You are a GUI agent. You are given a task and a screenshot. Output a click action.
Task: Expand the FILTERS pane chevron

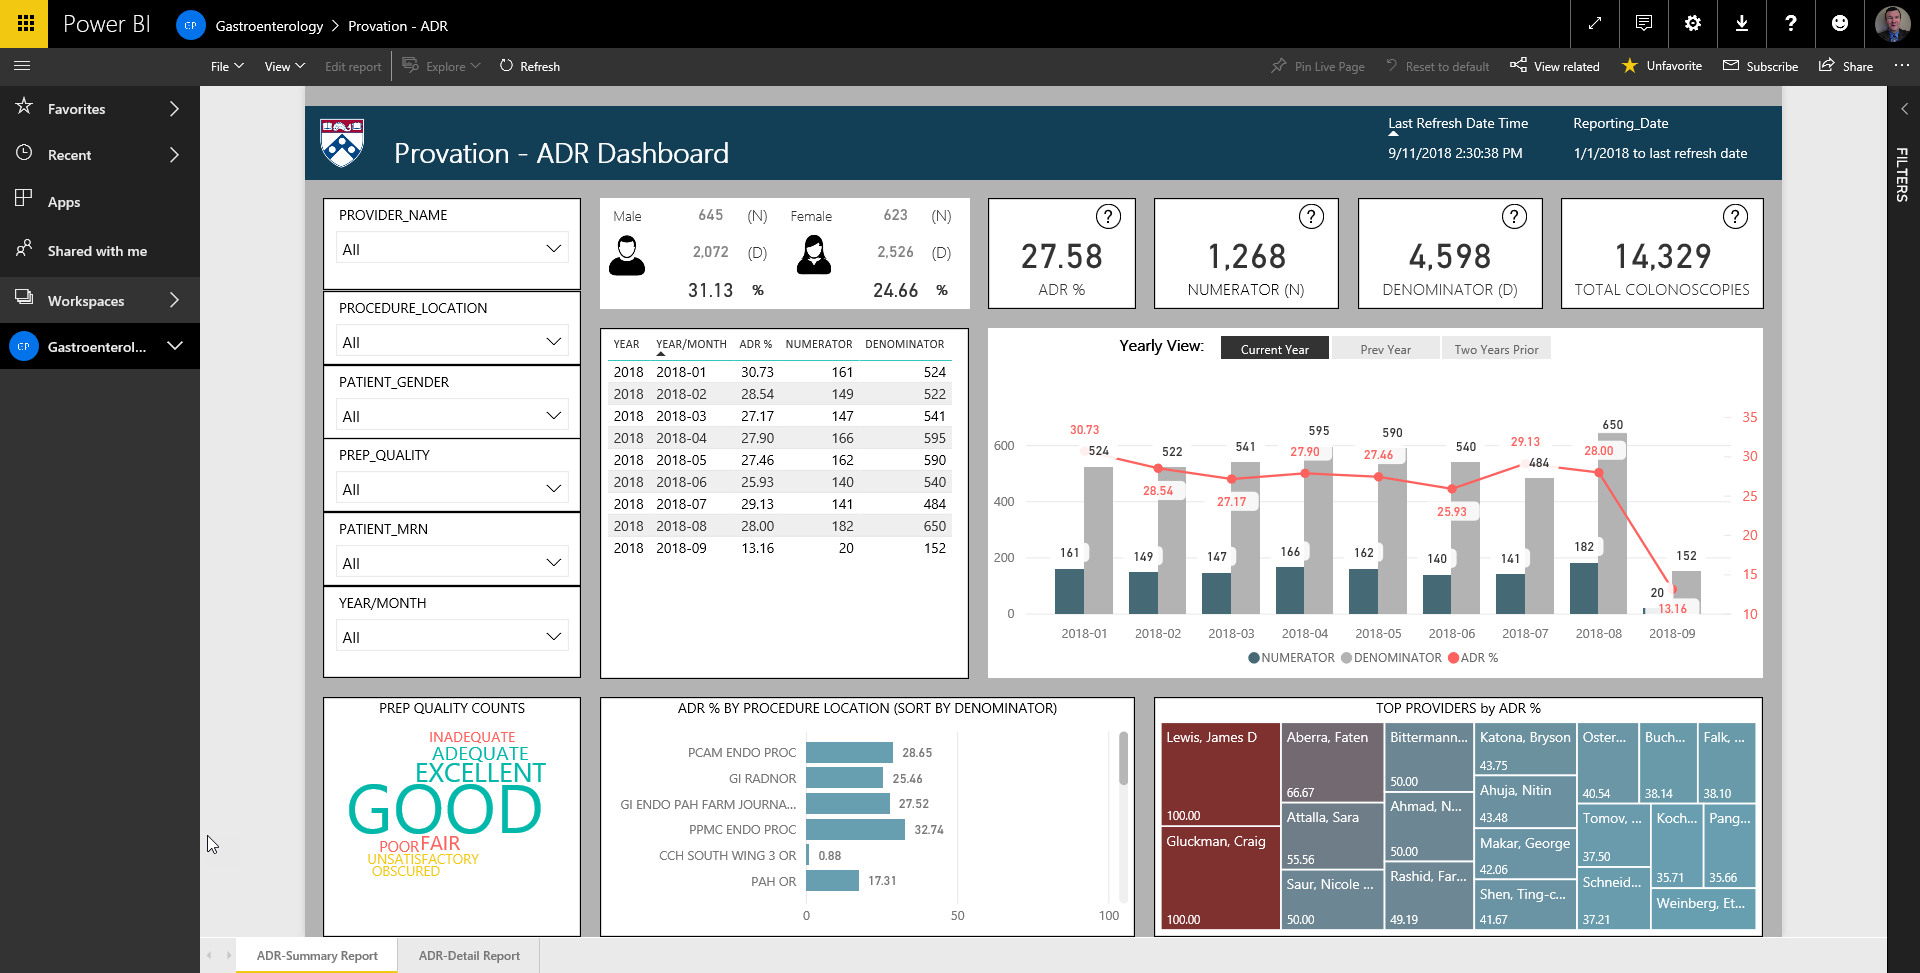tap(1904, 108)
